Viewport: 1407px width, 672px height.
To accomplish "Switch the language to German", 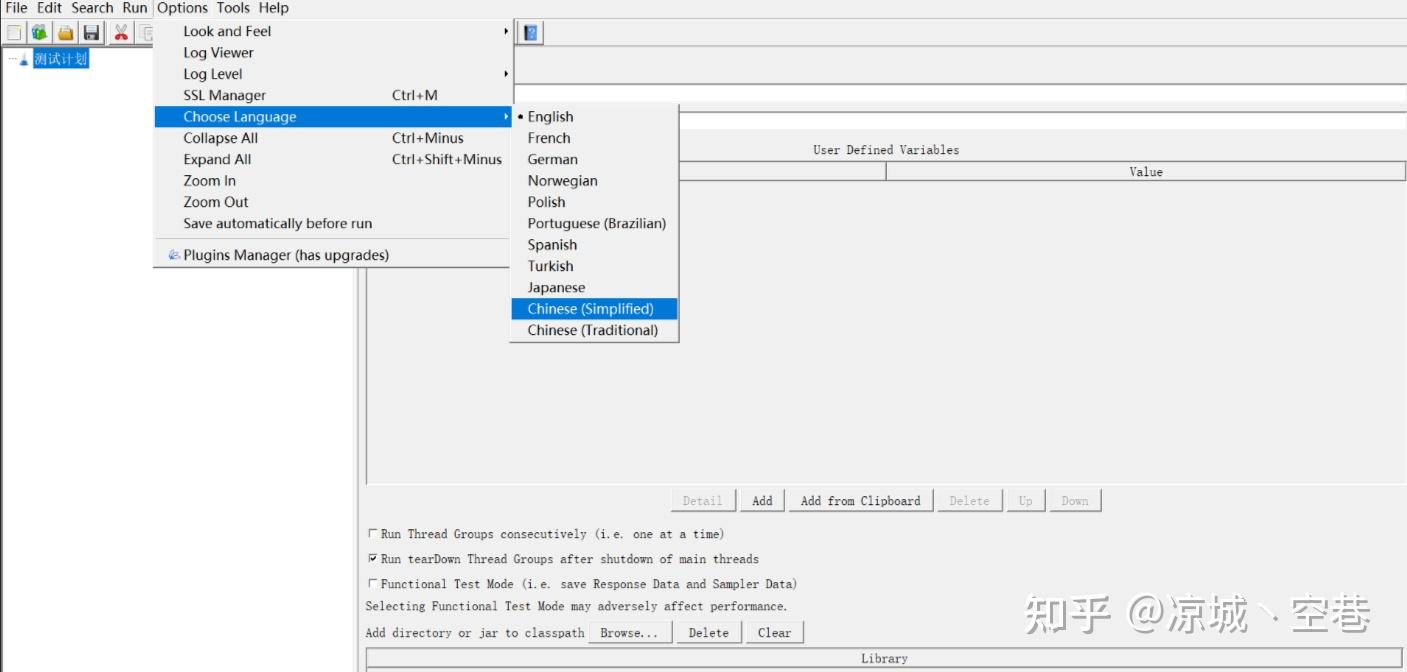I will [x=594, y=159].
